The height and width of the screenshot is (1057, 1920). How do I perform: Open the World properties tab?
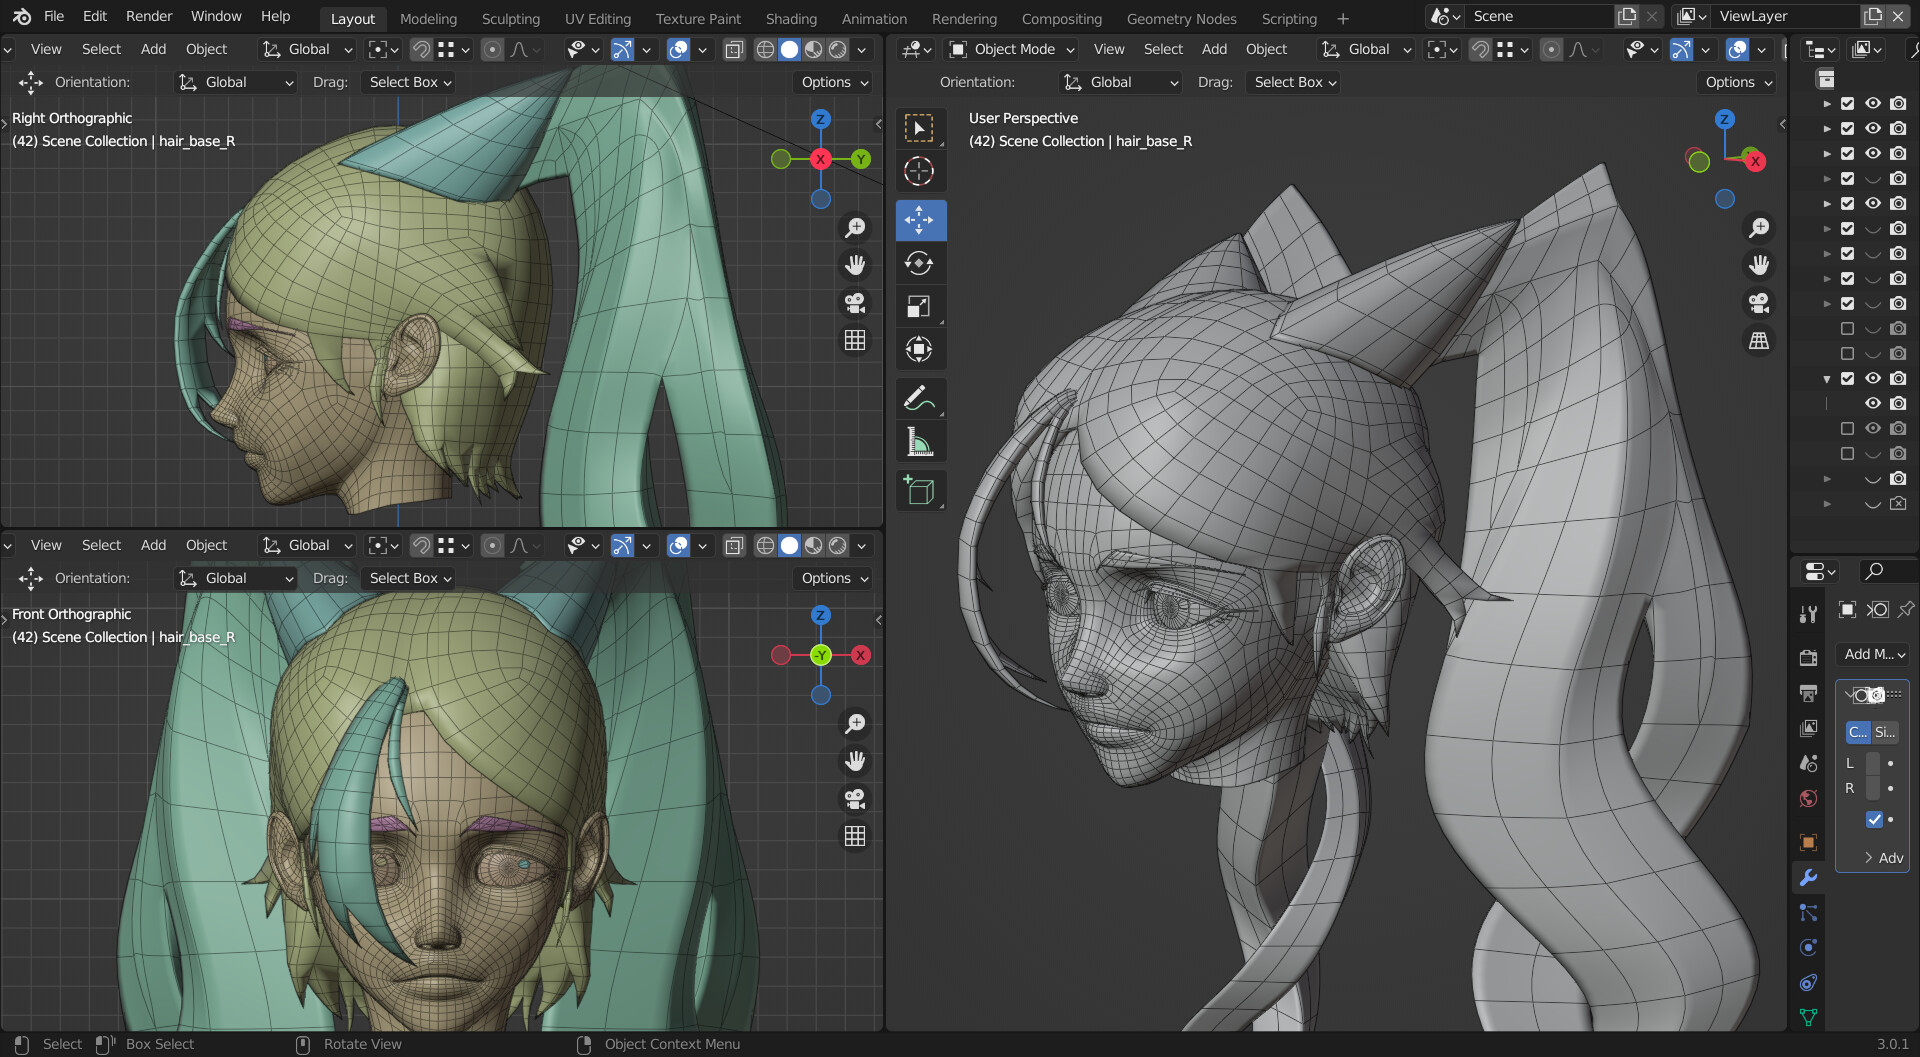pyautogui.click(x=1808, y=798)
